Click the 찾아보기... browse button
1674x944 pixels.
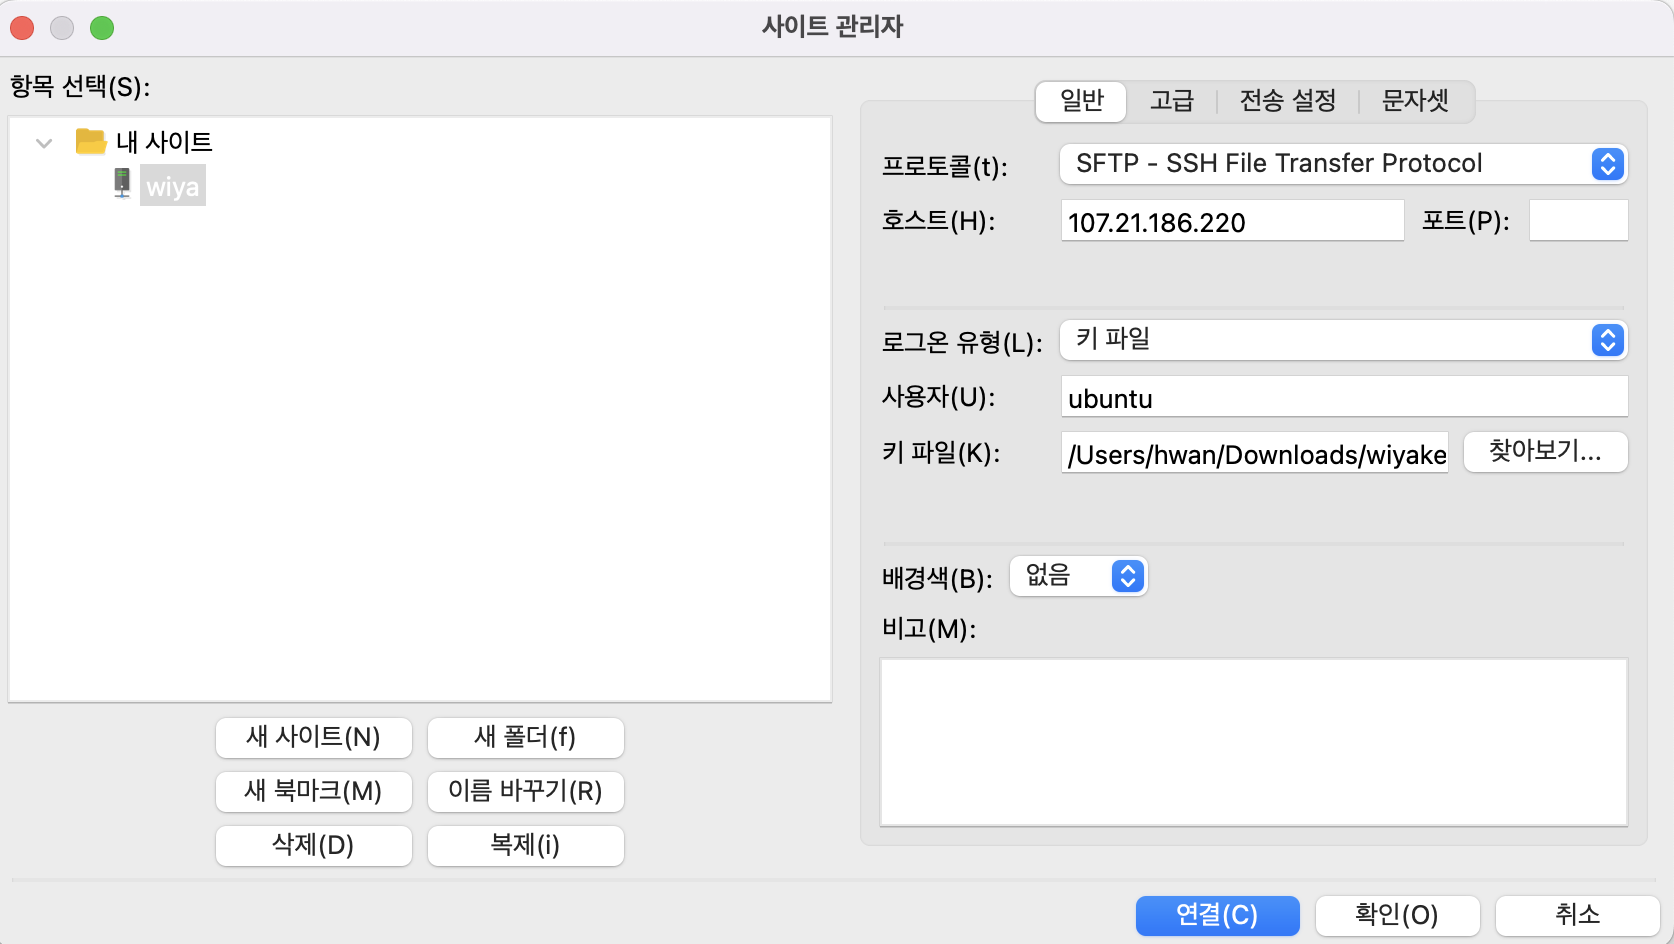pos(1546,452)
